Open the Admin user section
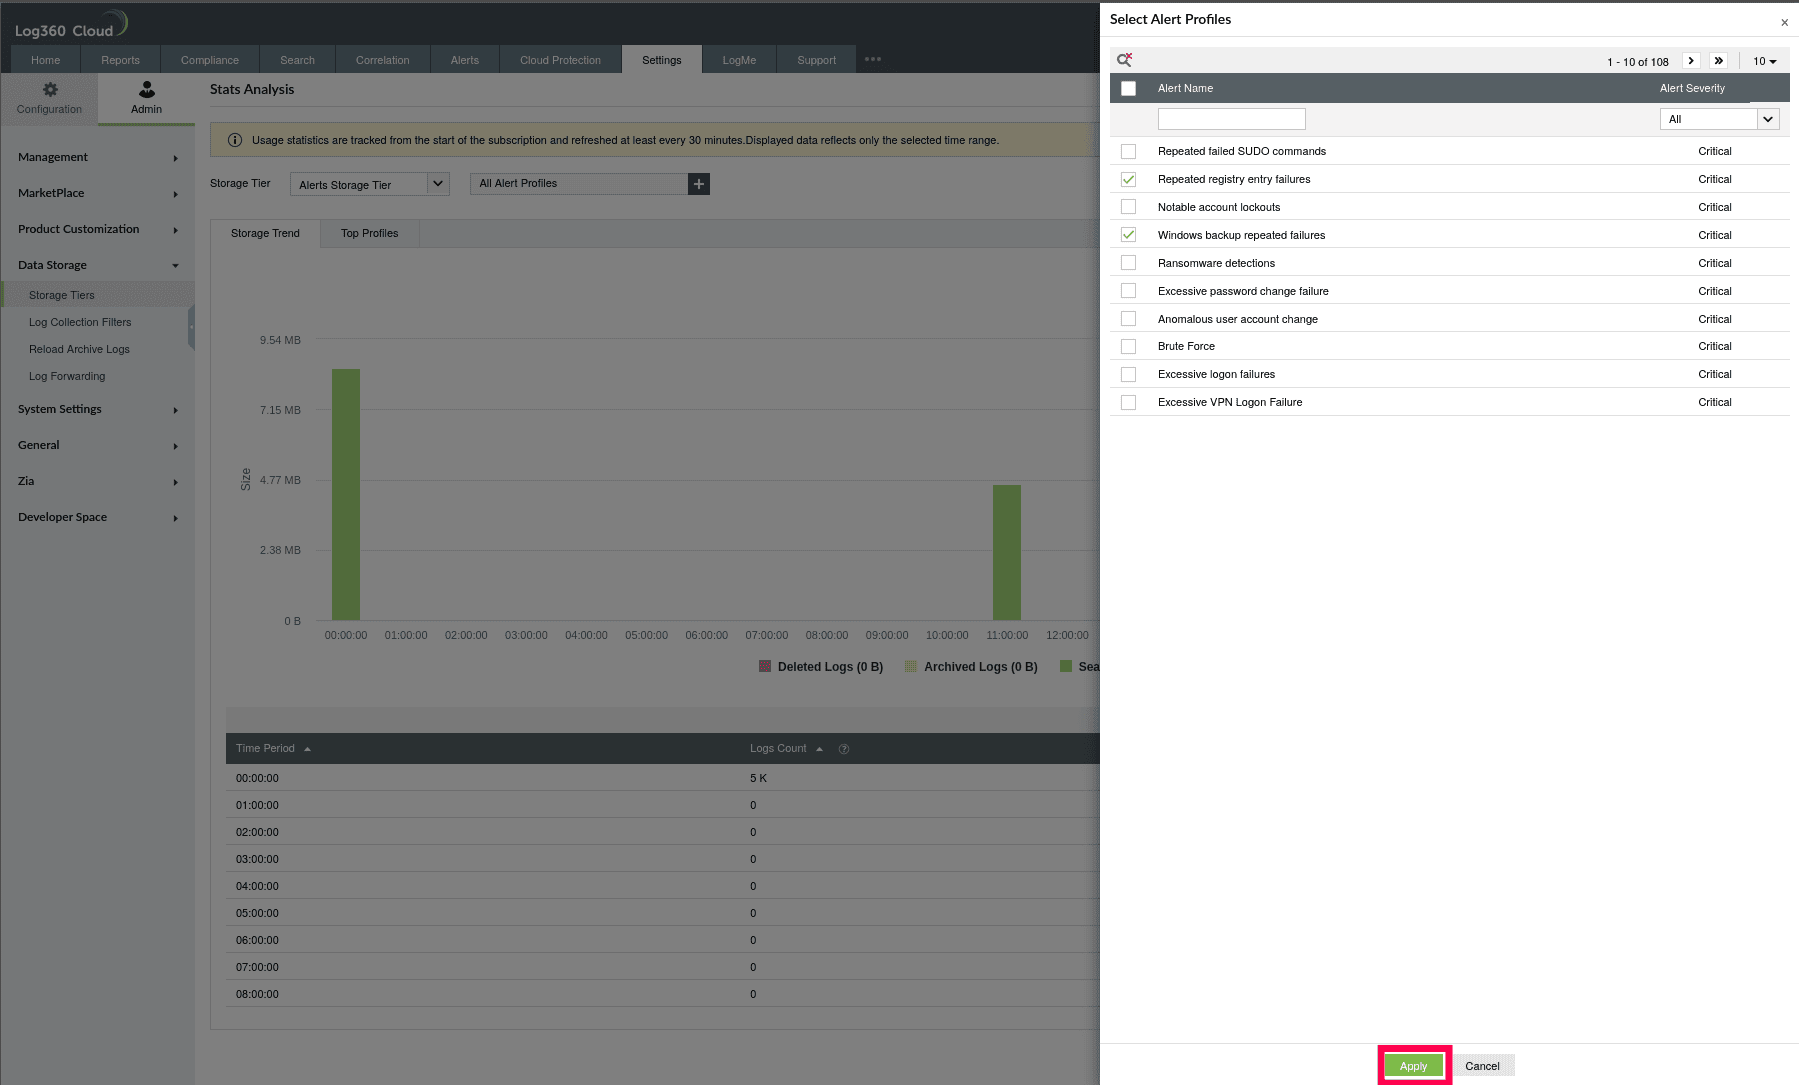 point(146,98)
